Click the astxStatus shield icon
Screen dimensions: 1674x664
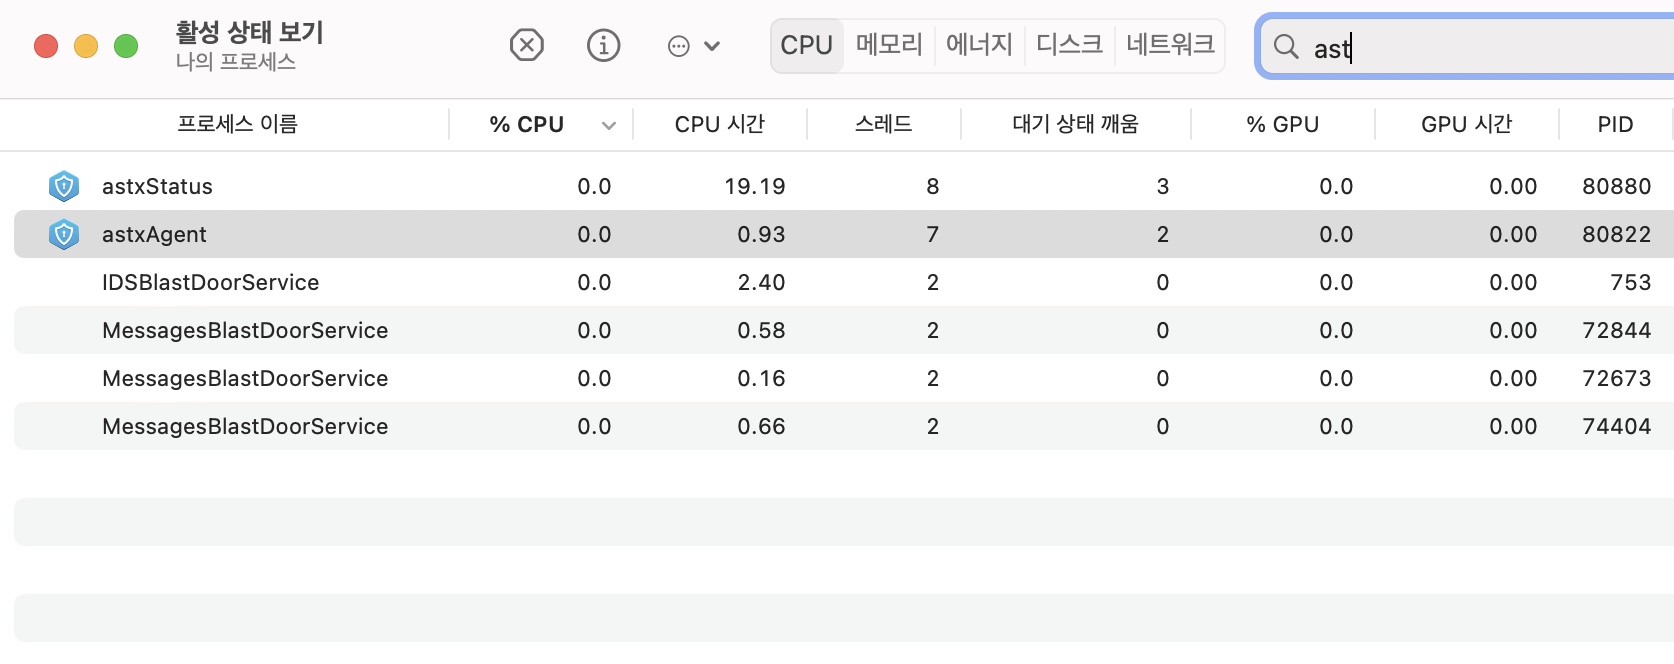(x=64, y=186)
